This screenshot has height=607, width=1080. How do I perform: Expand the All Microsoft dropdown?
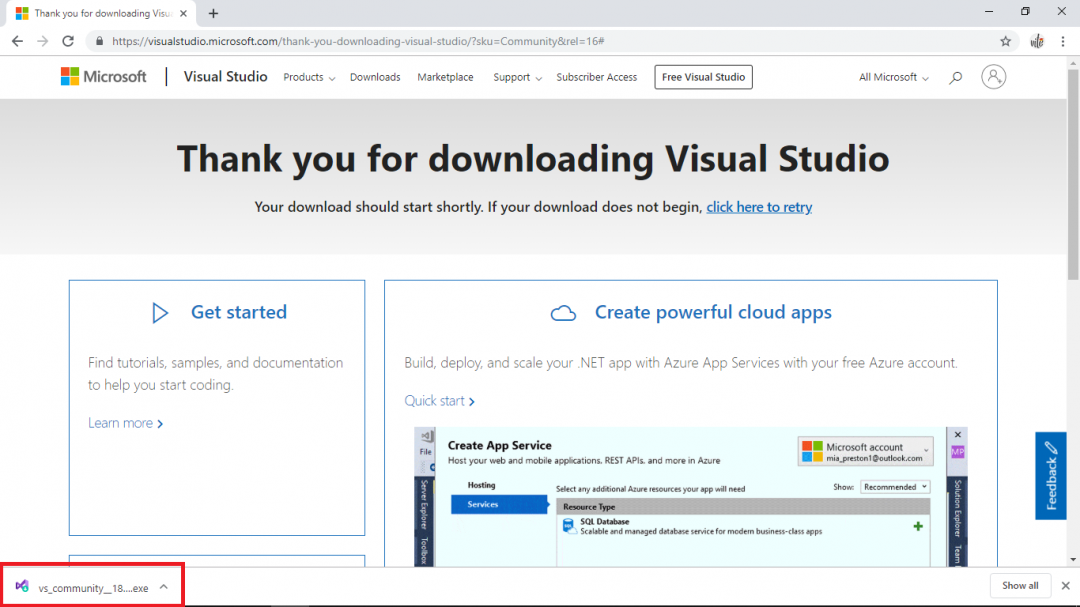click(x=893, y=77)
